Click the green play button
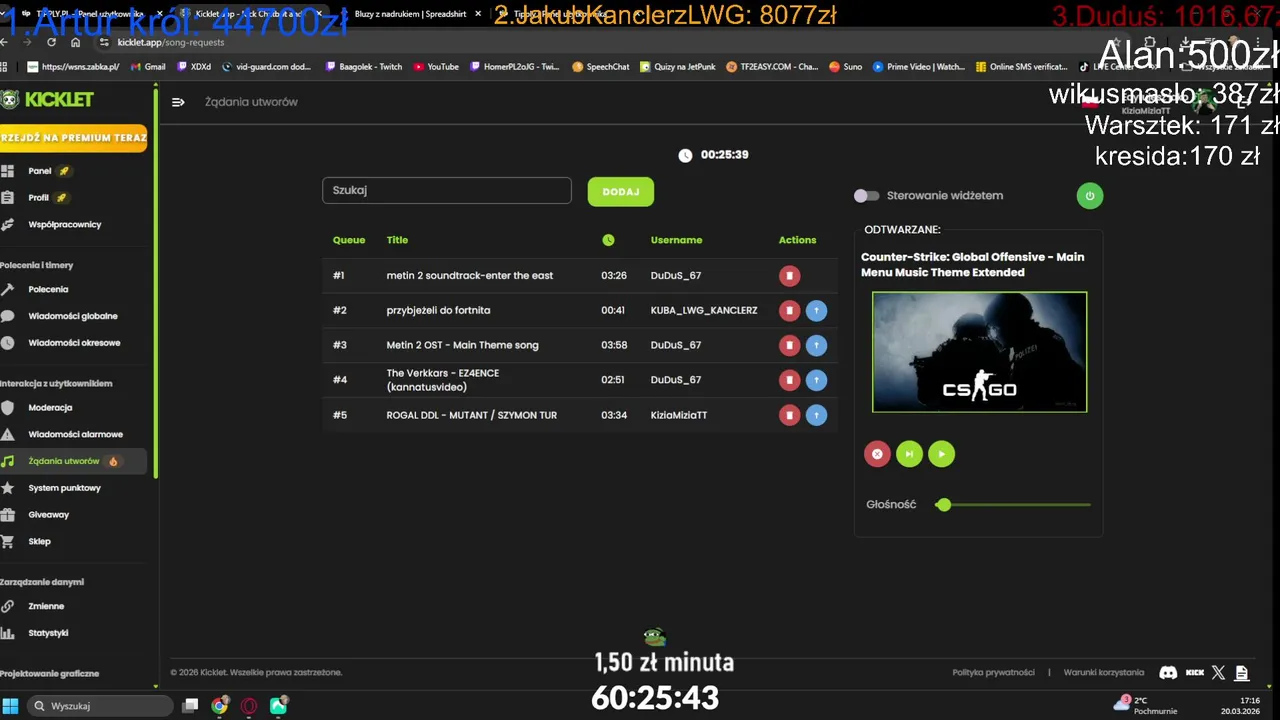This screenshot has height=720, width=1280. tap(941, 454)
